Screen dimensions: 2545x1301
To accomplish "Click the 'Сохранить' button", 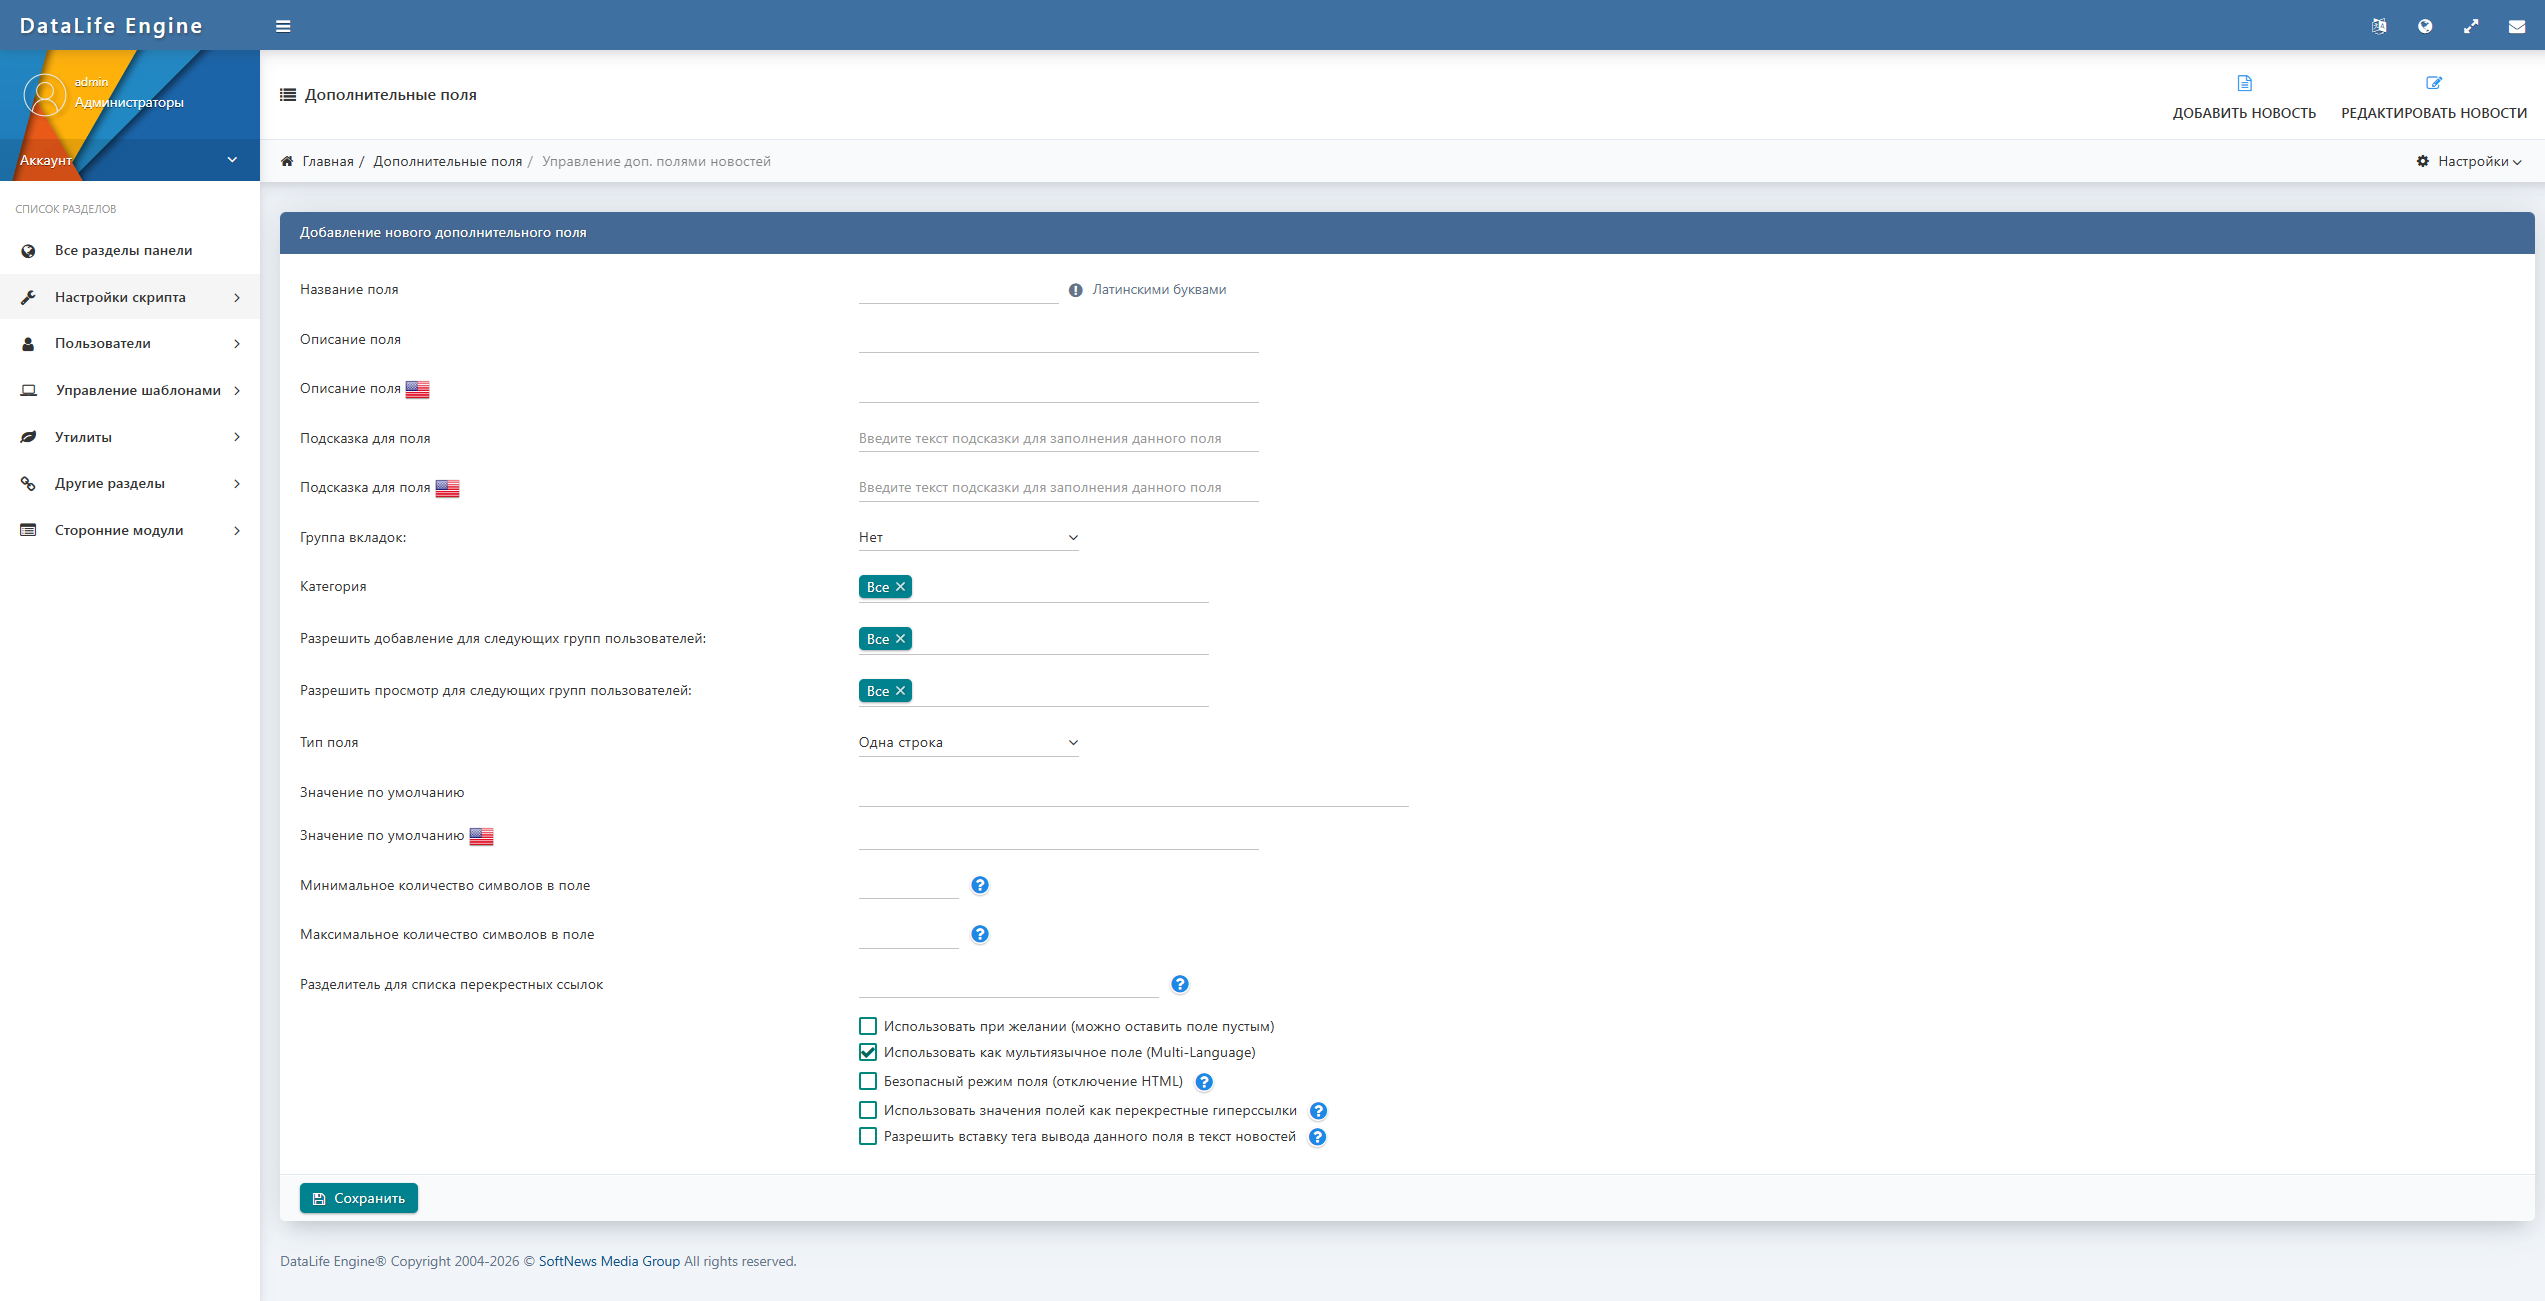I will (359, 1198).
